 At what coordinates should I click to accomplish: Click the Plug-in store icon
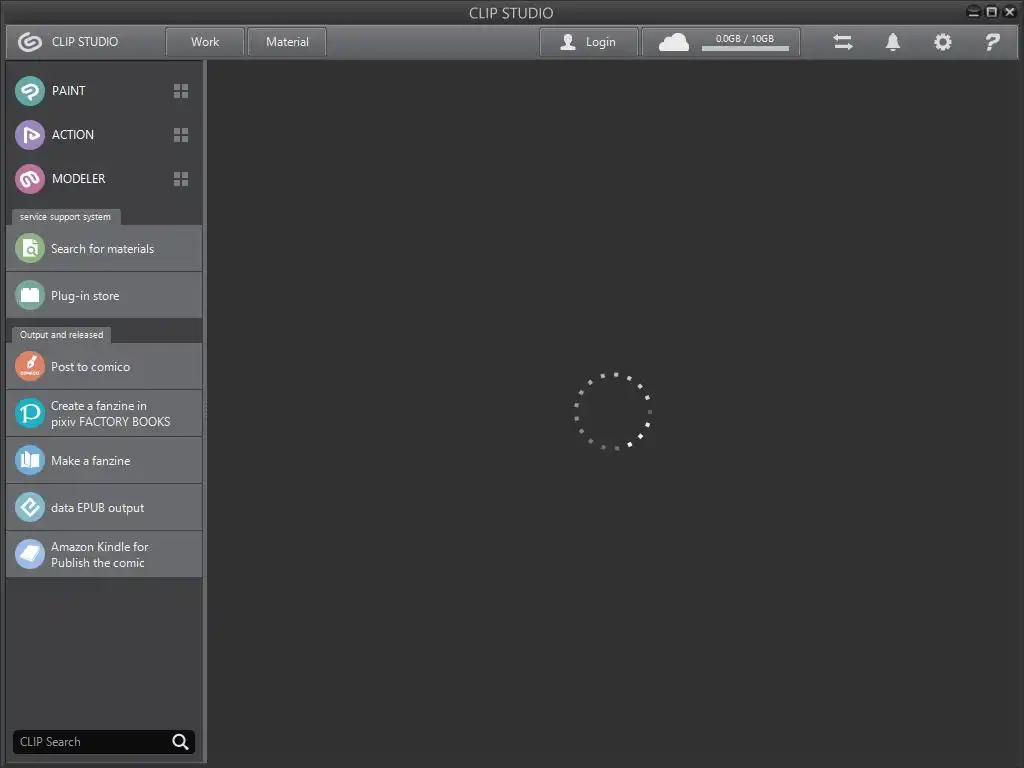pyautogui.click(x=30, y=296)
